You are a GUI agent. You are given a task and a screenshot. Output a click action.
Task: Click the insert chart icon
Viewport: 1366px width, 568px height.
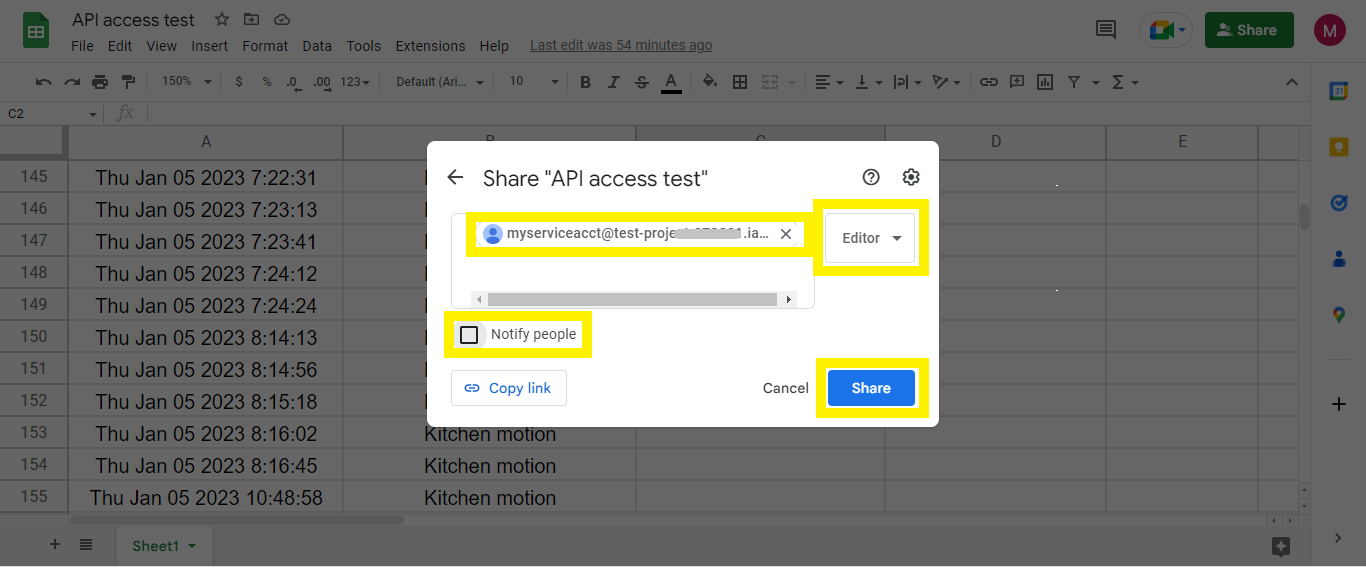pos(1045,82)
